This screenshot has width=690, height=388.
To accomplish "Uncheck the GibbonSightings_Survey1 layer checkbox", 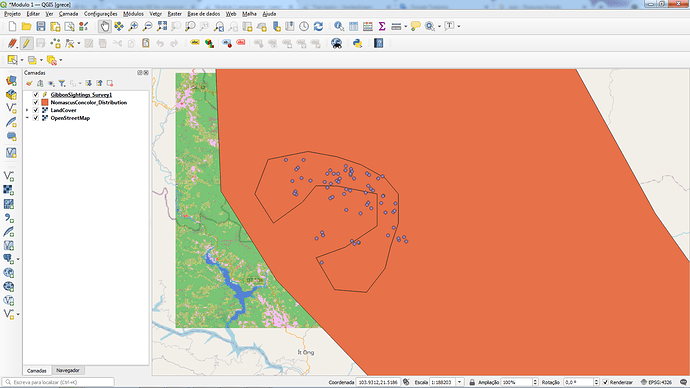I will pyautogui.click(x=36, y=95).
